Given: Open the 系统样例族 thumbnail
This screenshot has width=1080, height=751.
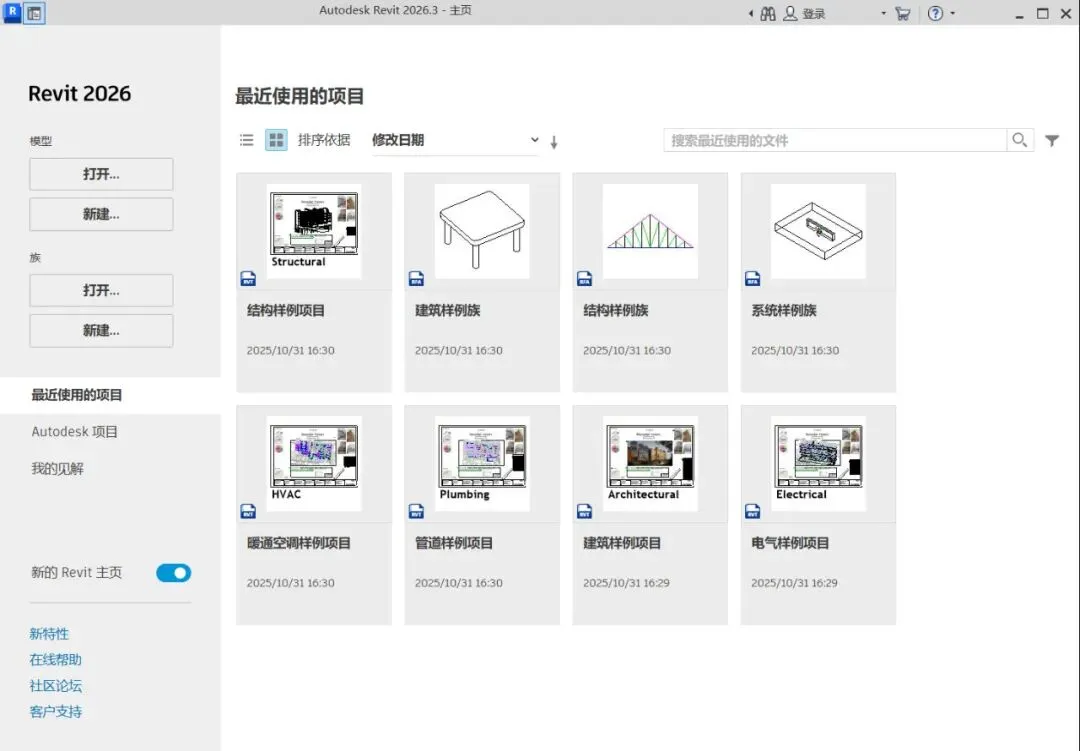Looking at the screenshot, I should pyautogui.click(x=818, y=231).
